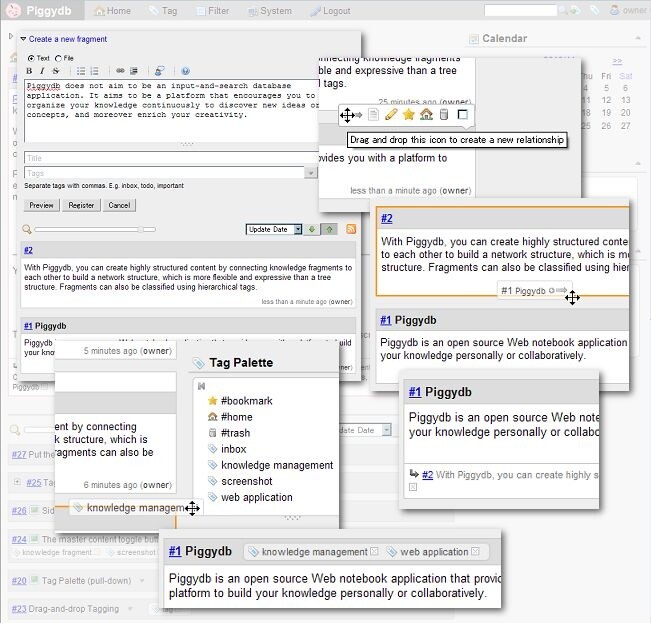The image size is (651, 623).
Task: Expand fragment #25 with the plus icon
Action: [x=17, y=482]
